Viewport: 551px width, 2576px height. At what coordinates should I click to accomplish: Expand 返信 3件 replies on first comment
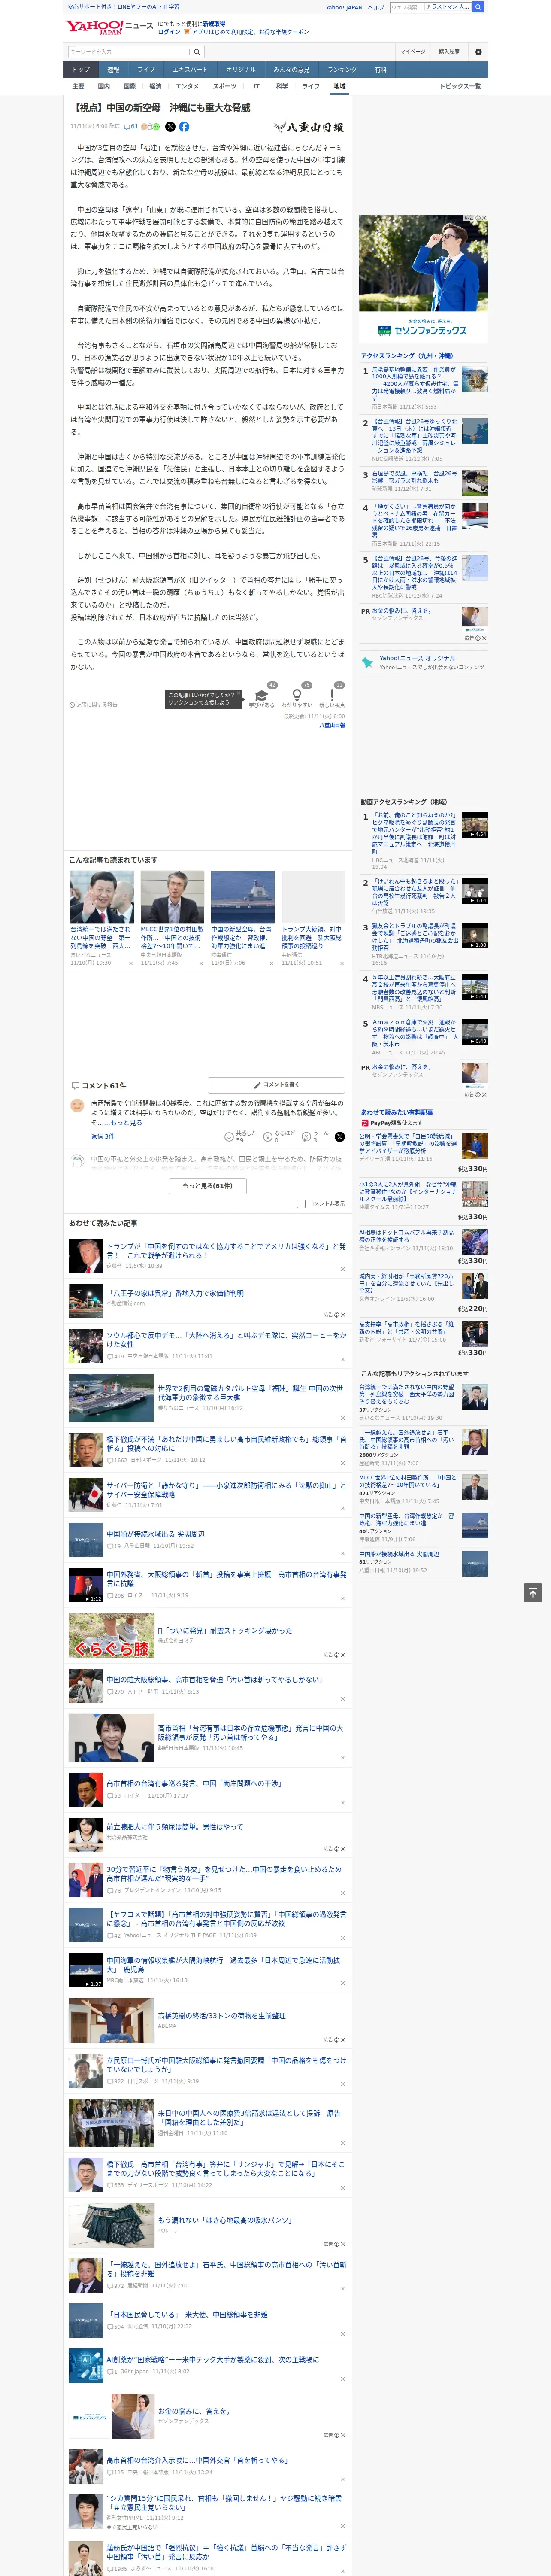tap(103, 1136)
